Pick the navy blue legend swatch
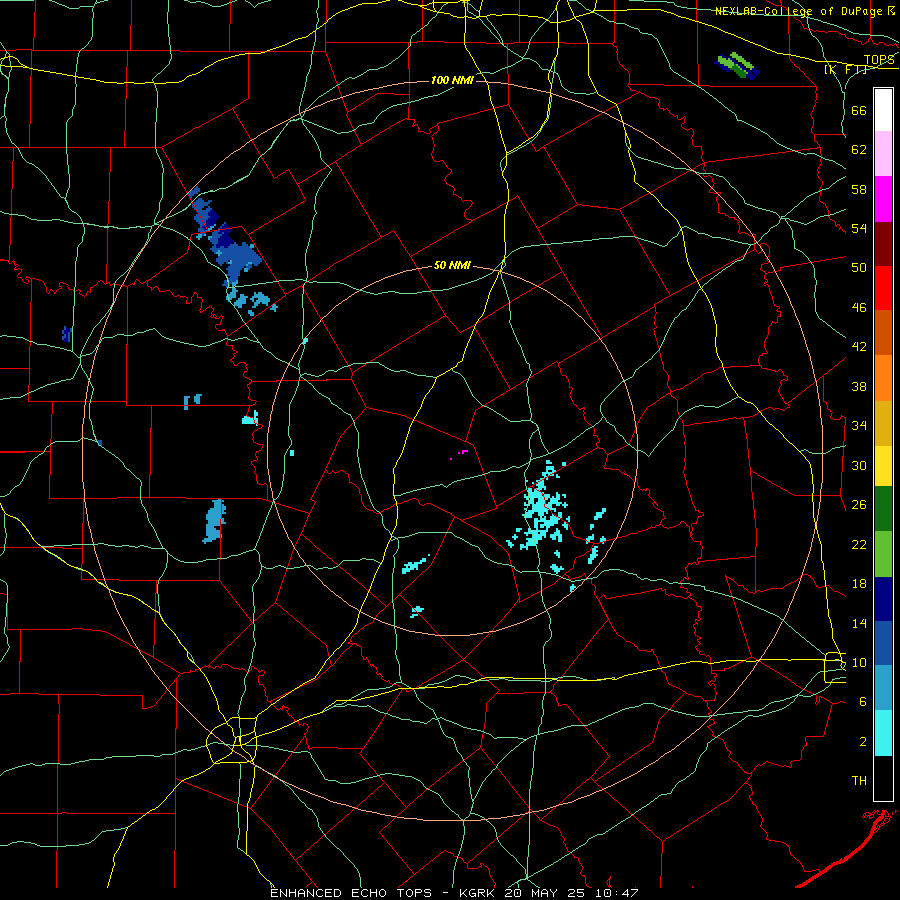Image resolution: width=900 pixels, height=900 pixels. click(883, 599)
